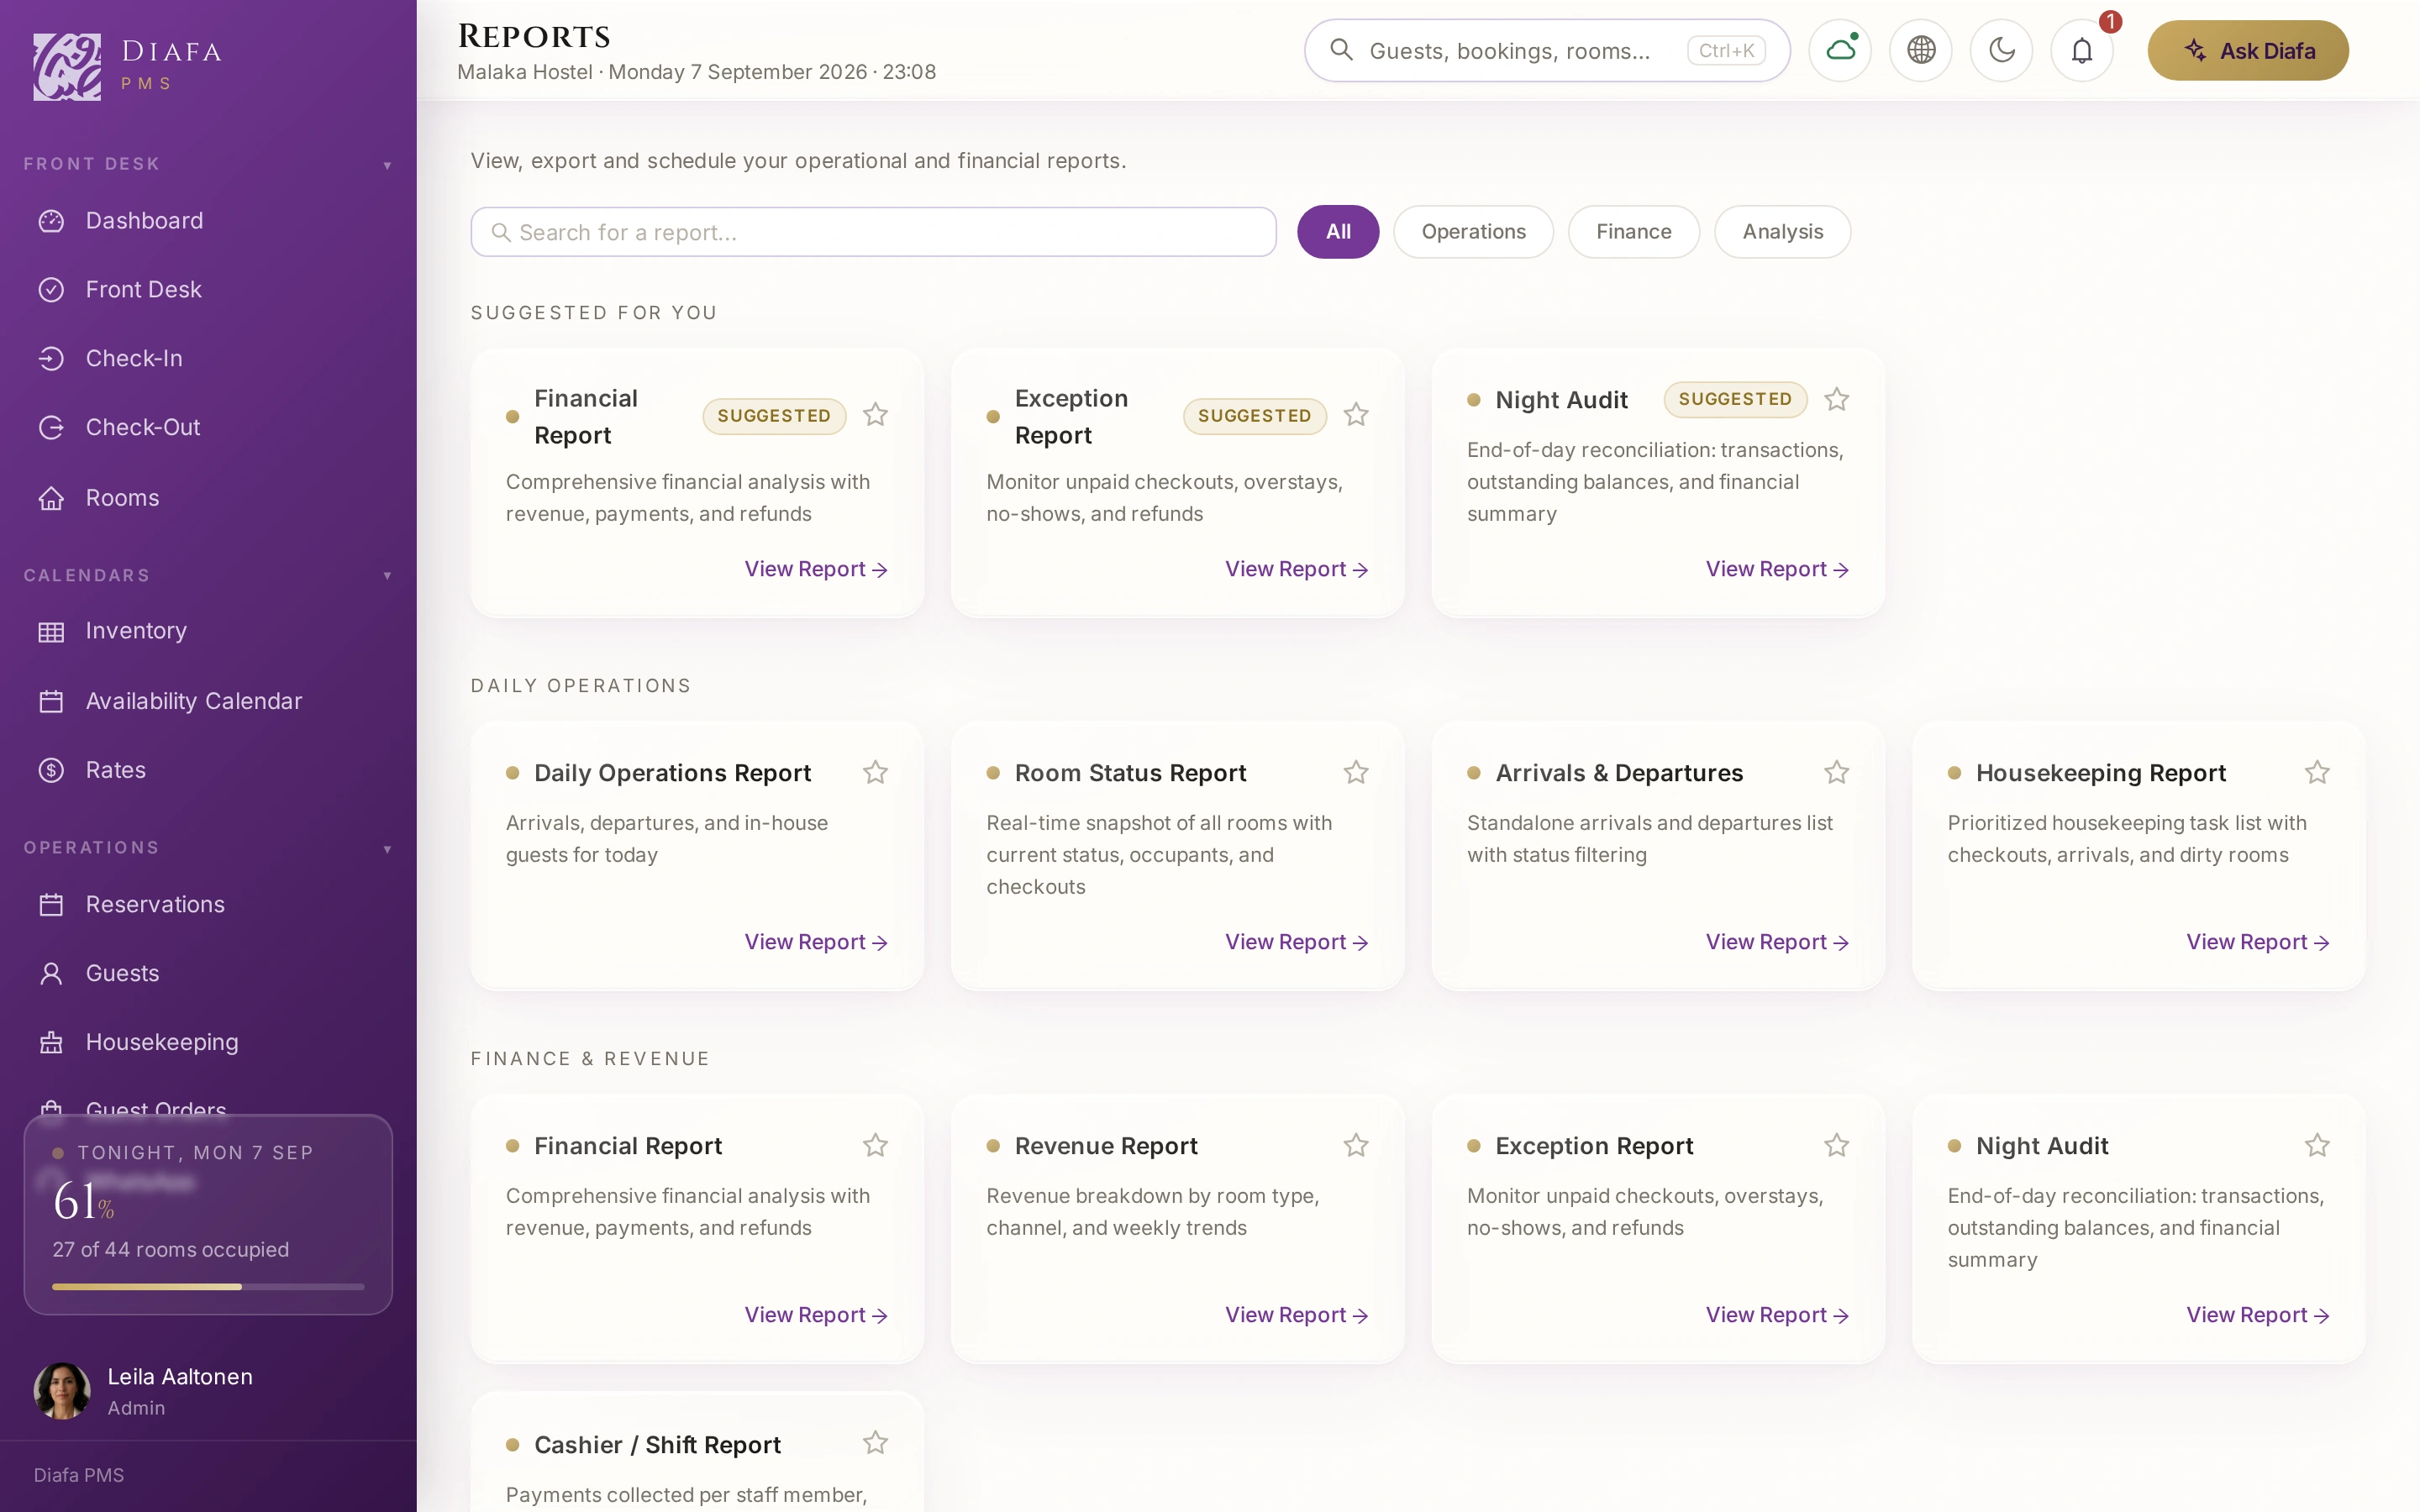
Task: Click the Ask Diafa button
Action: pyautogui.click(x=2248, y=51)
